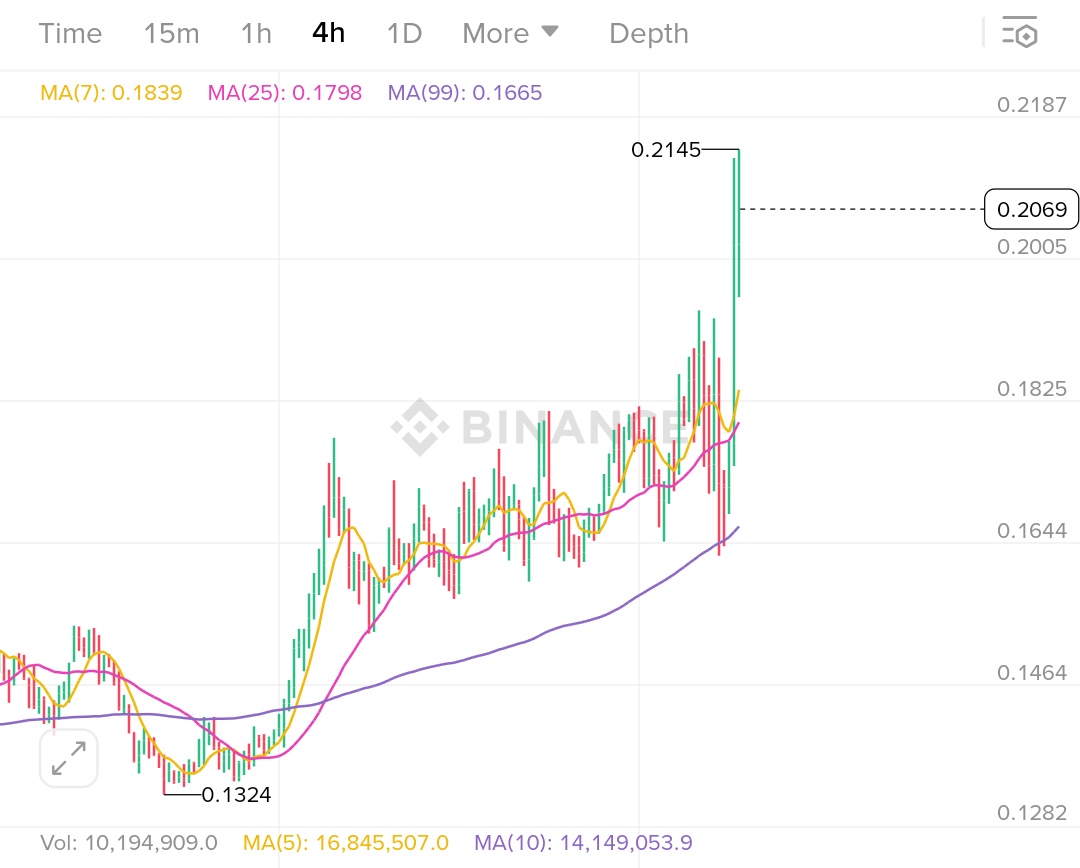Screen dimensions: 1080x868
Task: Tap the volume MA(10): 14,149,053.9 label
Action: point(583,843)
